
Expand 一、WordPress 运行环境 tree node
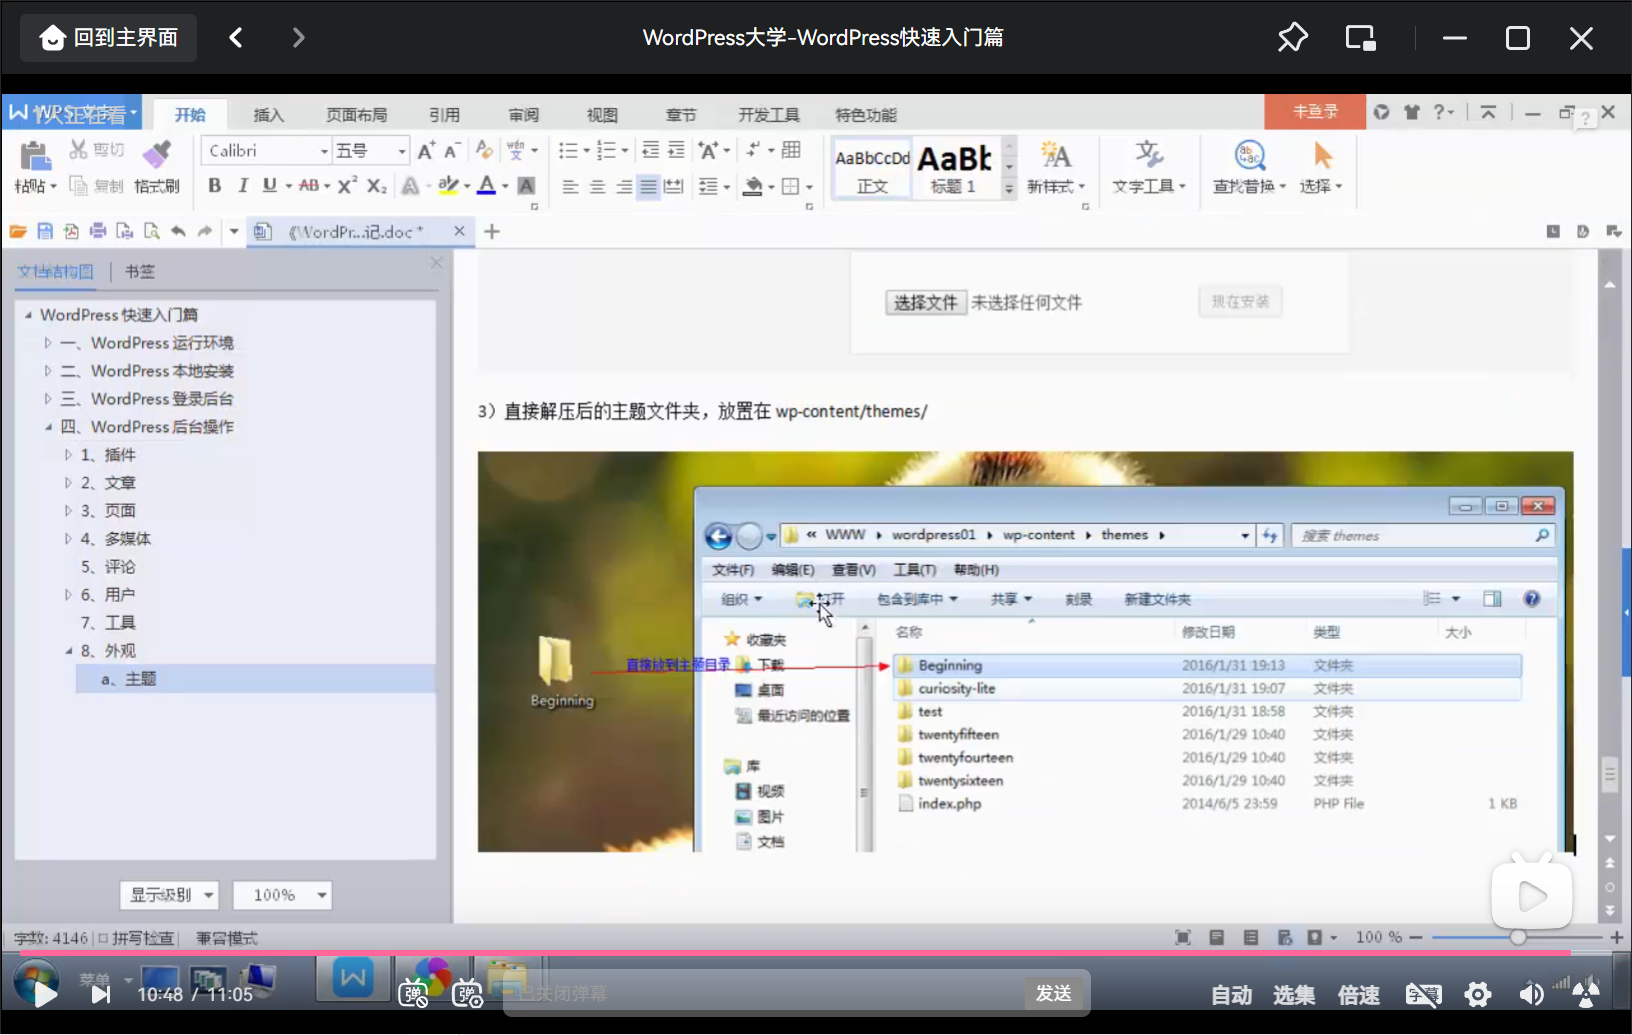click(x=47, y=343)
